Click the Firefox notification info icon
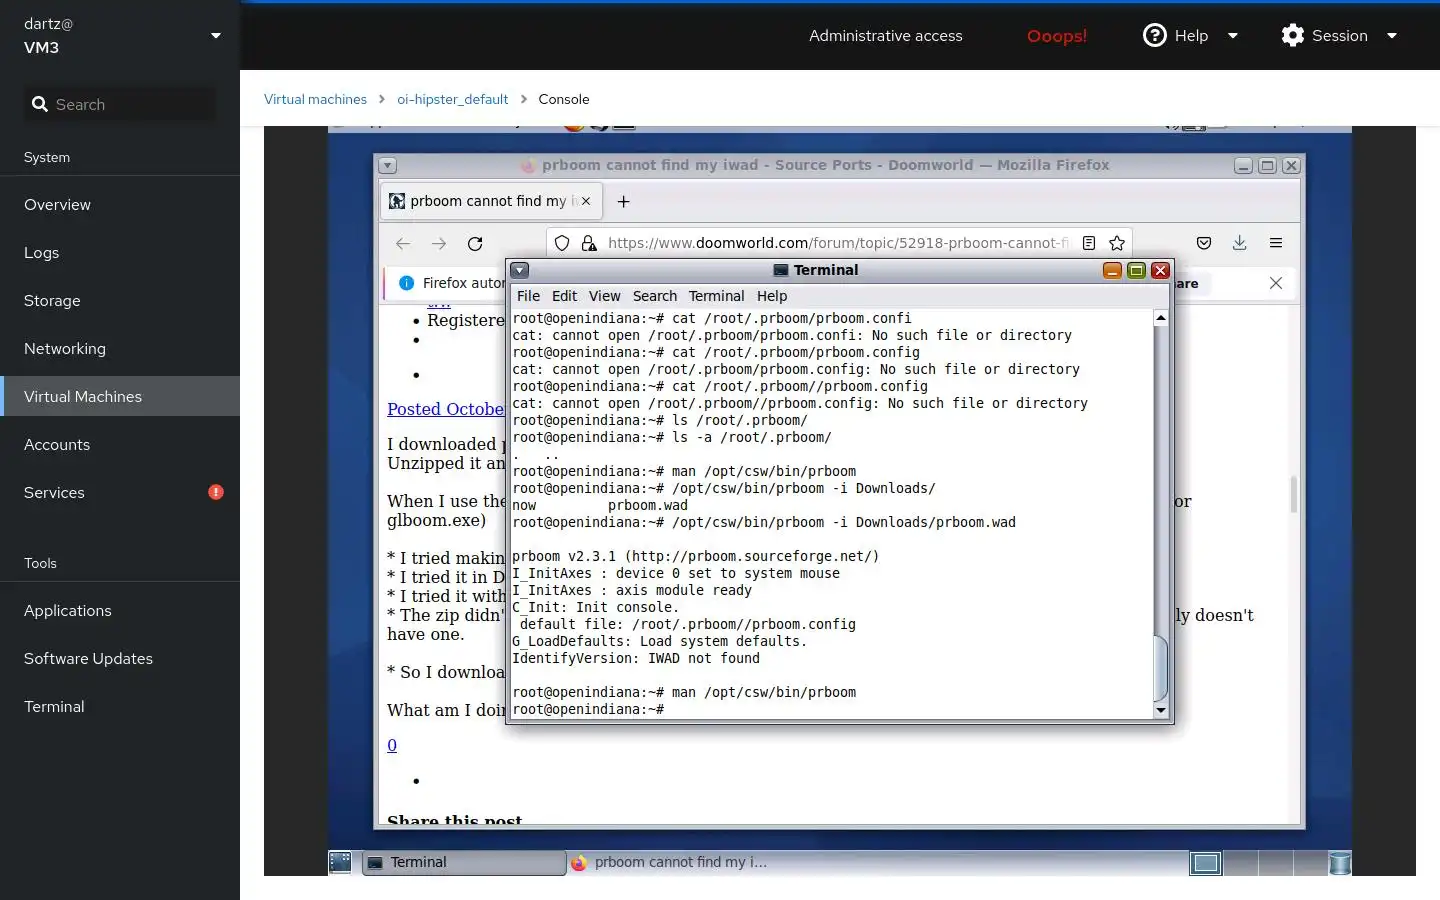The width and height of the screenshot is (1440, 900). click(x=406, y=283)
